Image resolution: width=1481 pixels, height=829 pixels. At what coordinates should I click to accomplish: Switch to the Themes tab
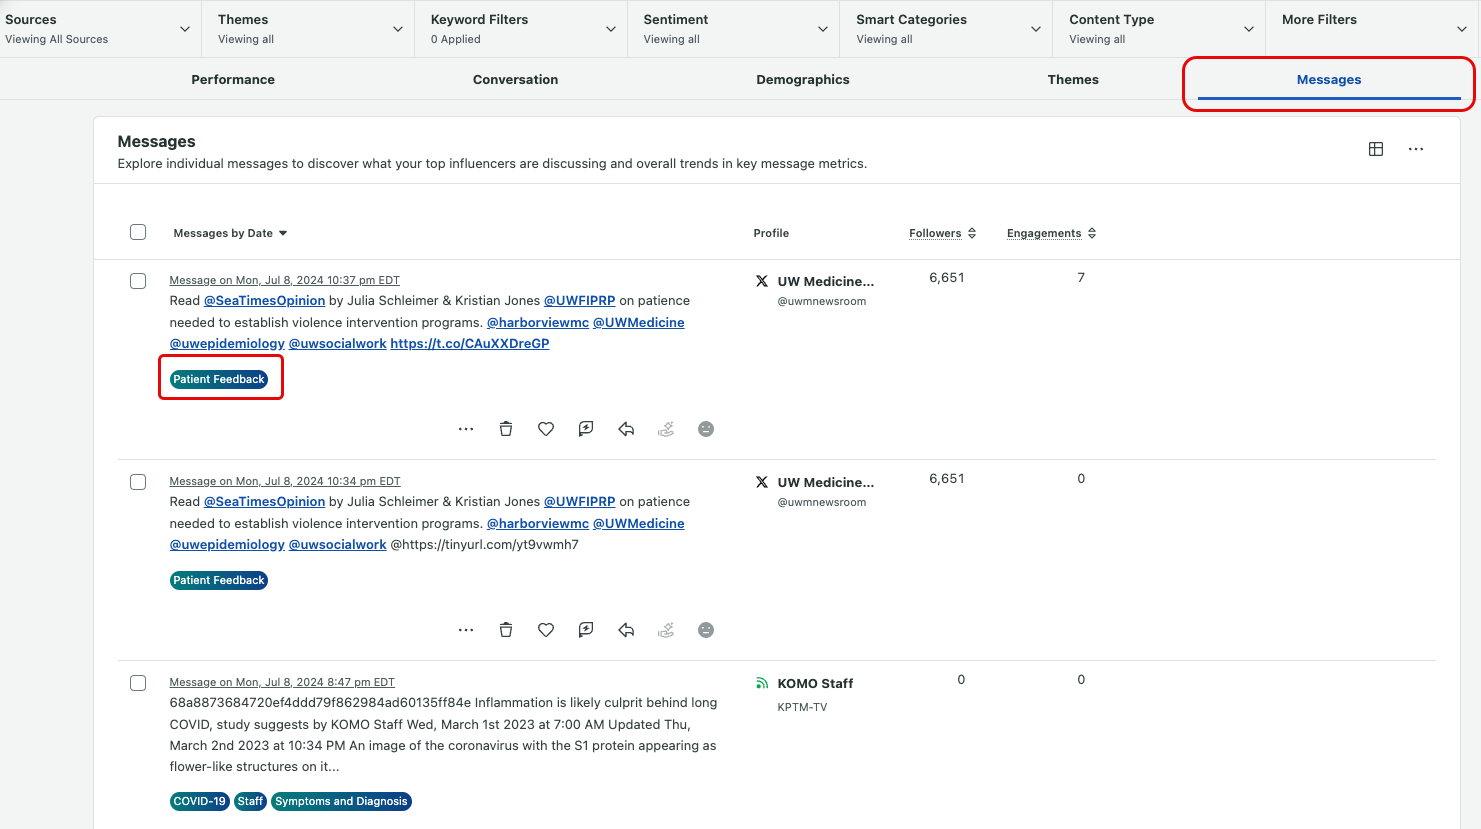1073,80
